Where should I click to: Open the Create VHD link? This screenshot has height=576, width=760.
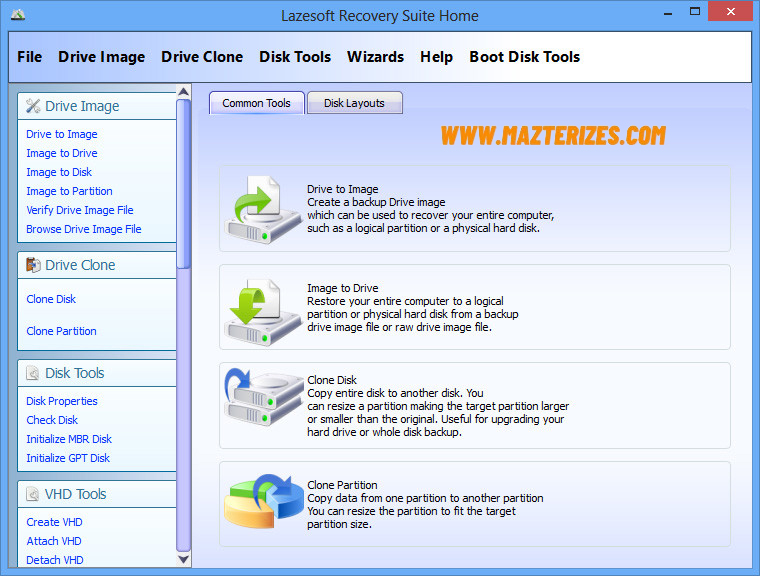pos(54,522)
